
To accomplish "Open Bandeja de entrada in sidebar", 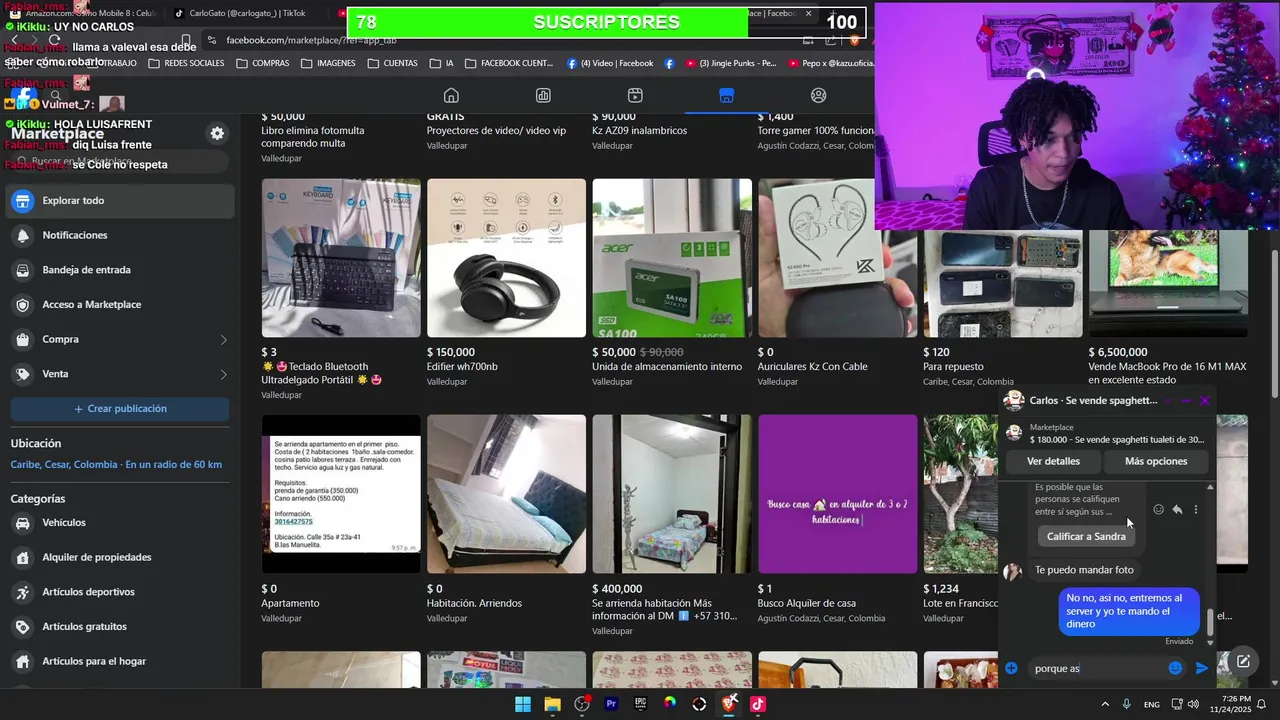I will [x=120, y=270].
